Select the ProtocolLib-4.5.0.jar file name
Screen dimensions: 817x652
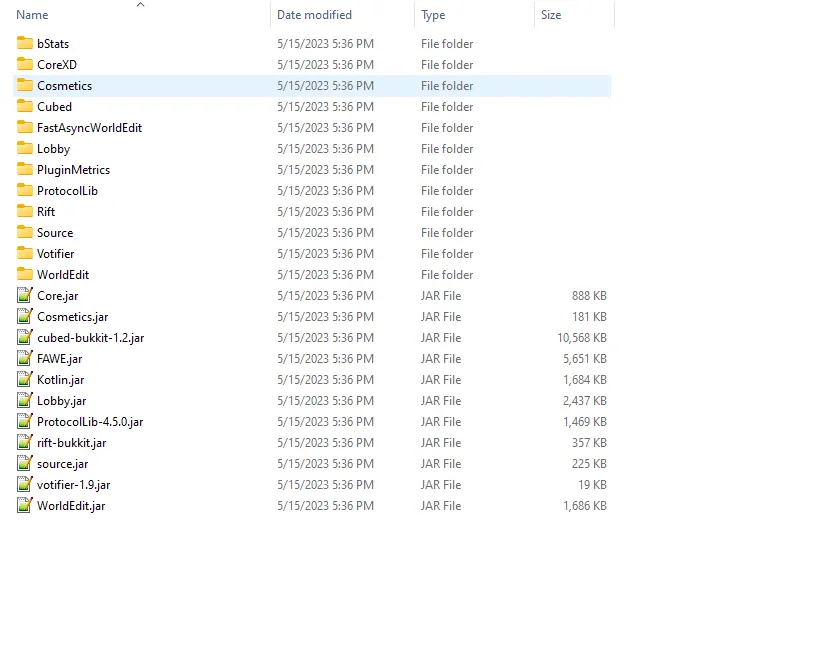[90, 422]
